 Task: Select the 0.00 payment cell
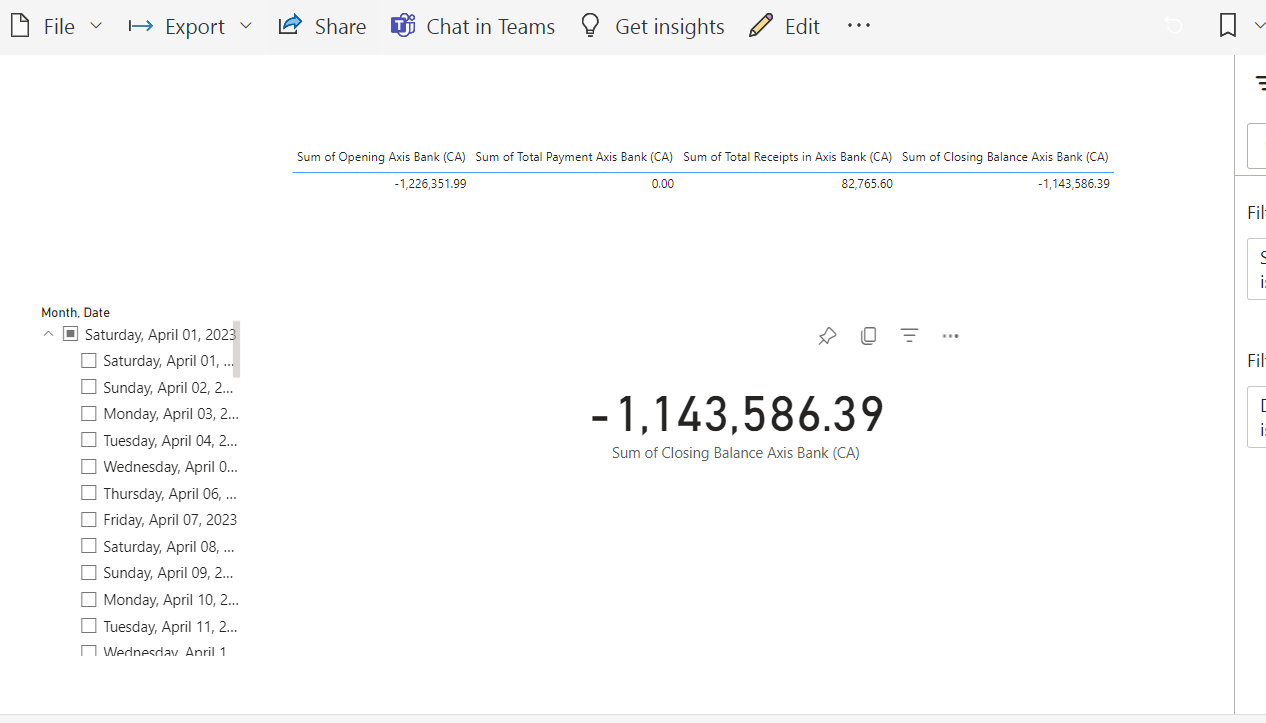[662, 184]
